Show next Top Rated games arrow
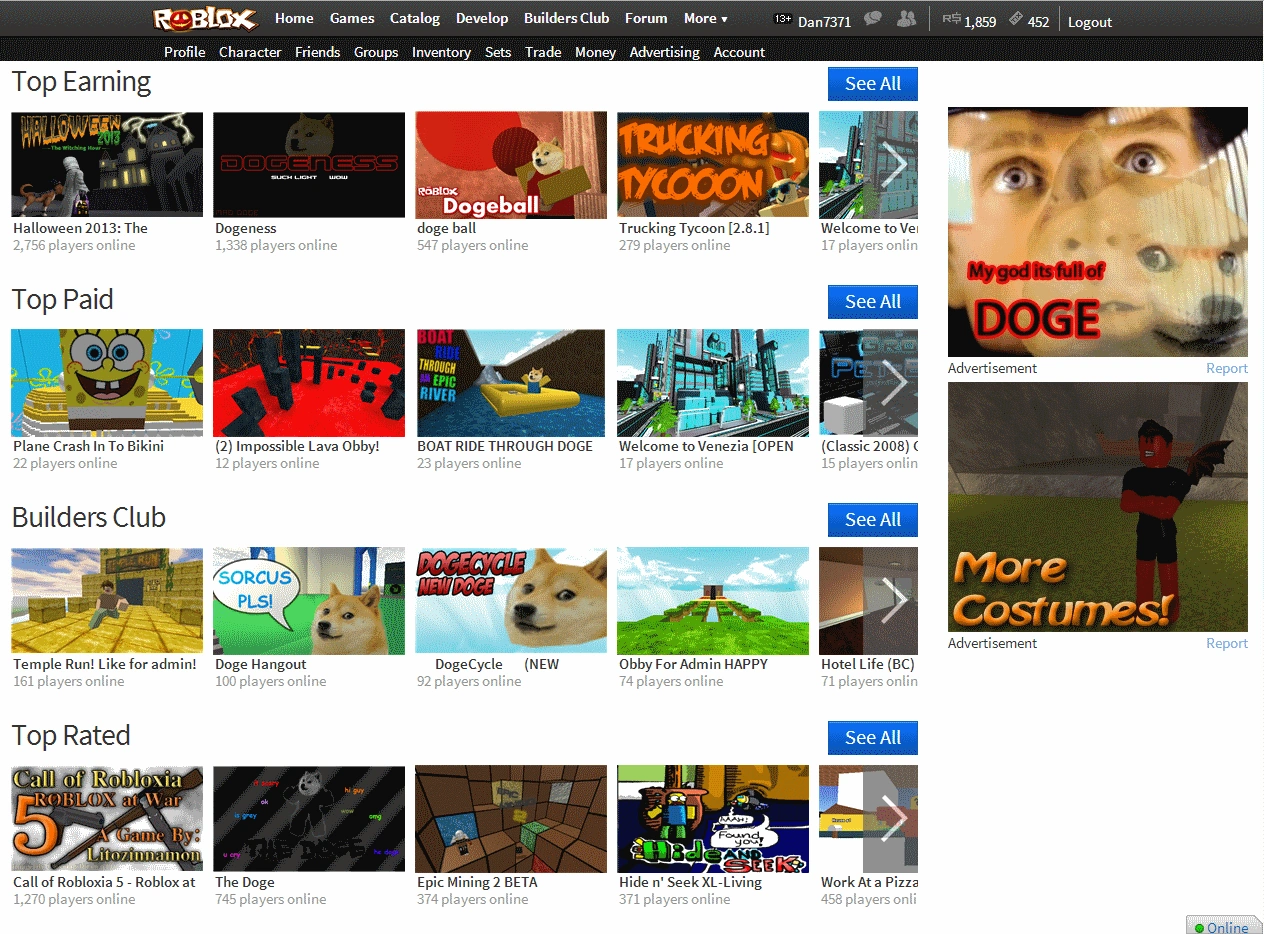 891,818
